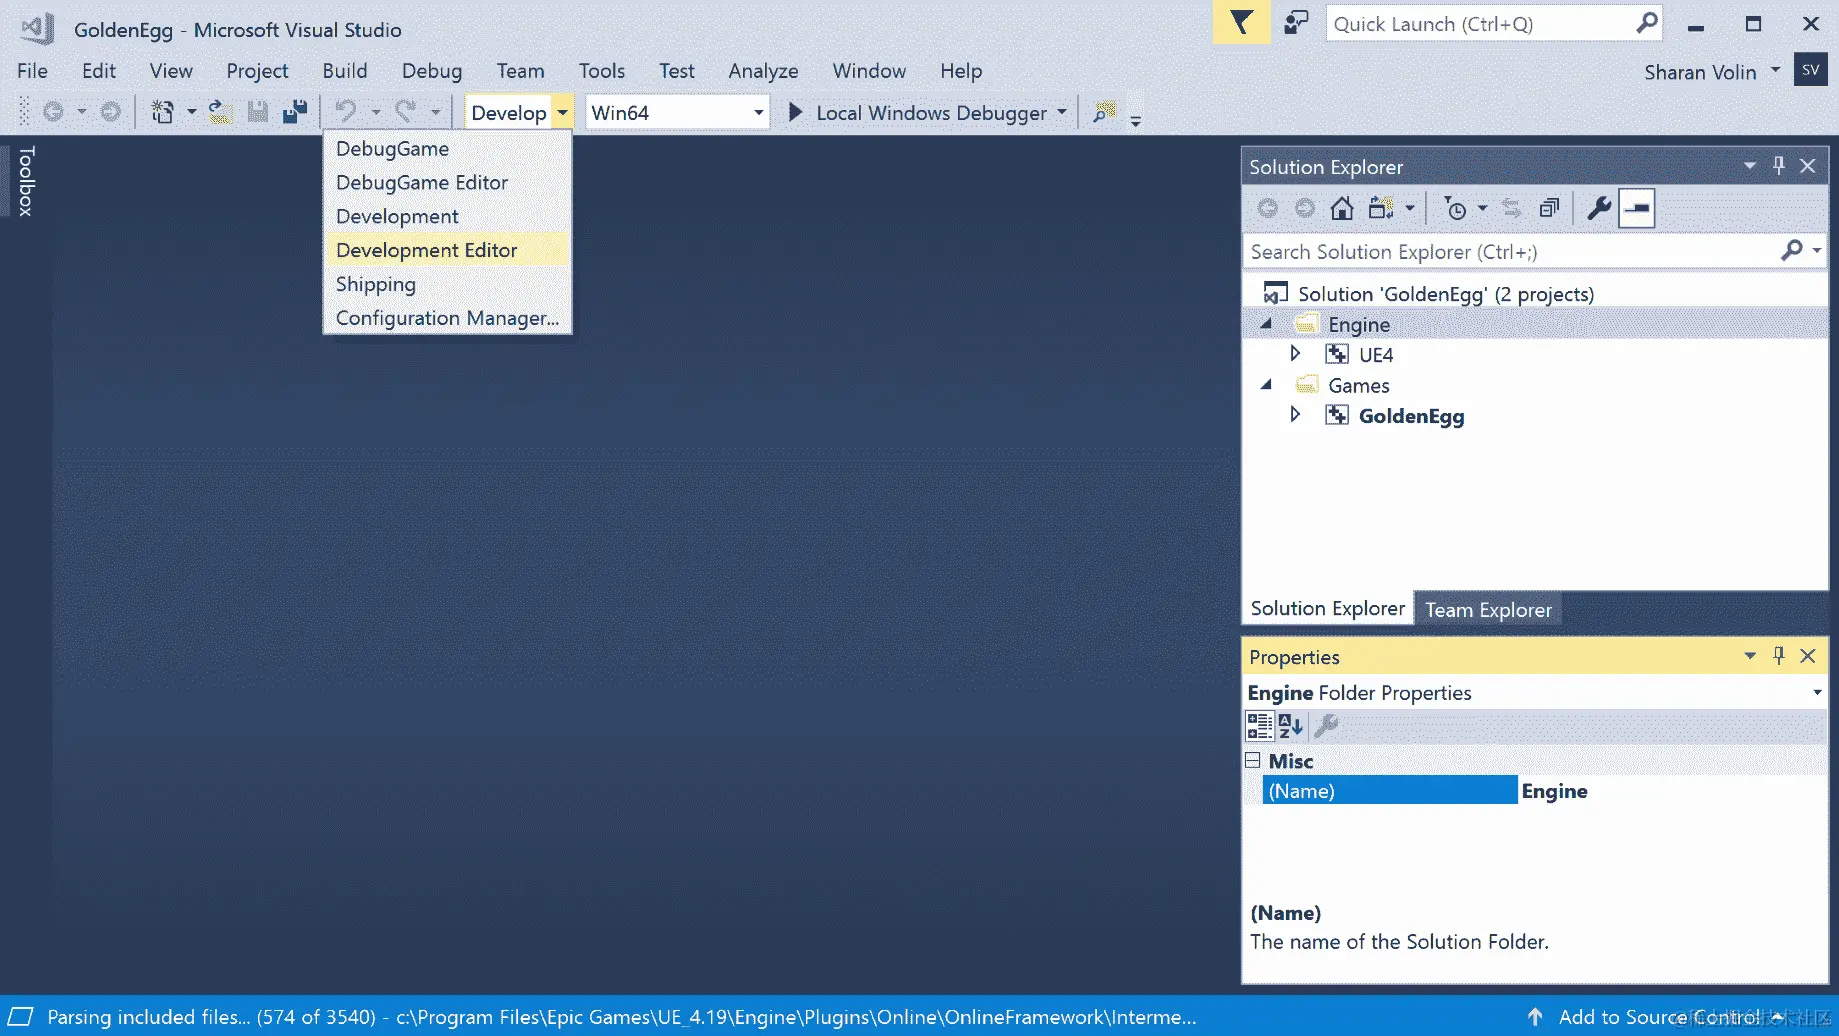Open the Solution Configurations dropdown arrow
This screenshot has width=1839, height=1036.
pyautogui.click(x=563, y=112)
